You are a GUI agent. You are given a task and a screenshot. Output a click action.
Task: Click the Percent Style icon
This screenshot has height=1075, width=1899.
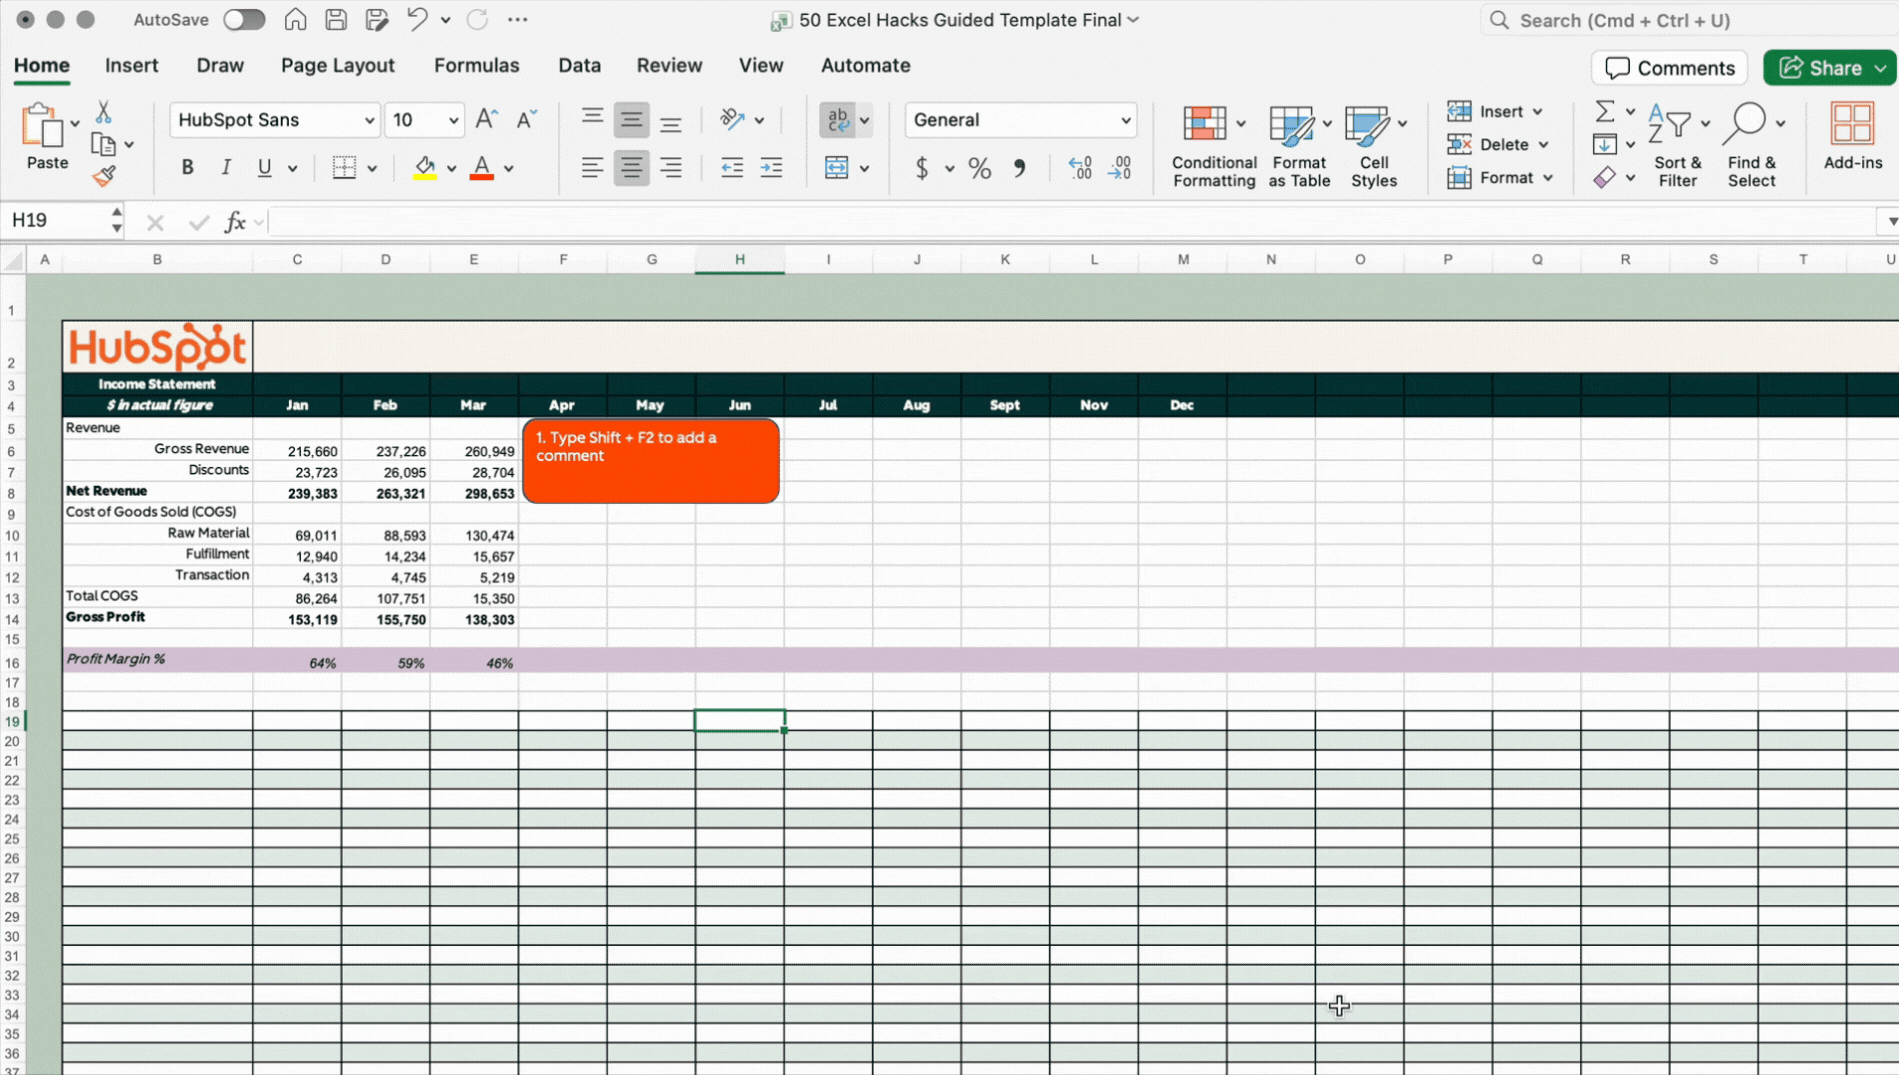pos(979,168)
